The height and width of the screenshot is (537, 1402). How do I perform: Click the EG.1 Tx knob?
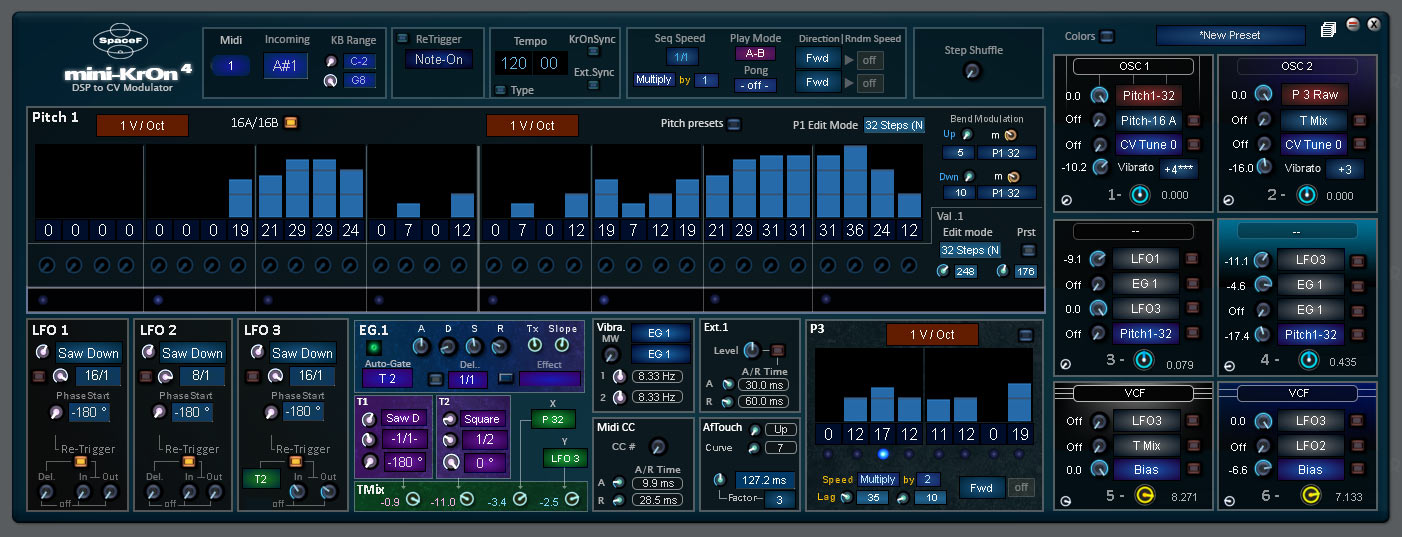click(533, 345)
